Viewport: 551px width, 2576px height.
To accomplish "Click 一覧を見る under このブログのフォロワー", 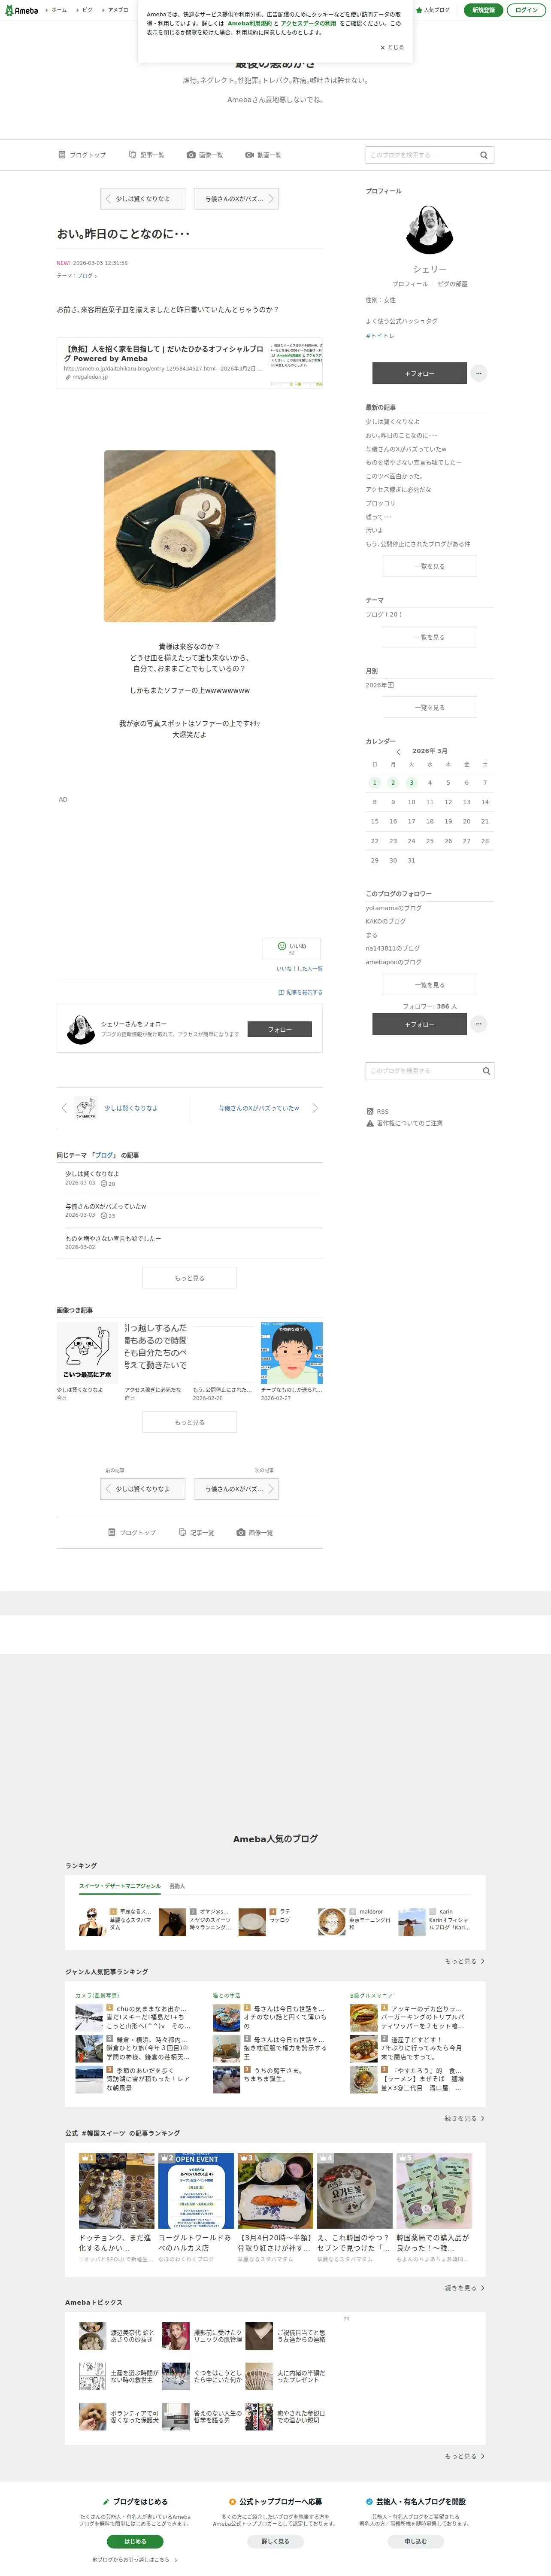I will [430, 985].
